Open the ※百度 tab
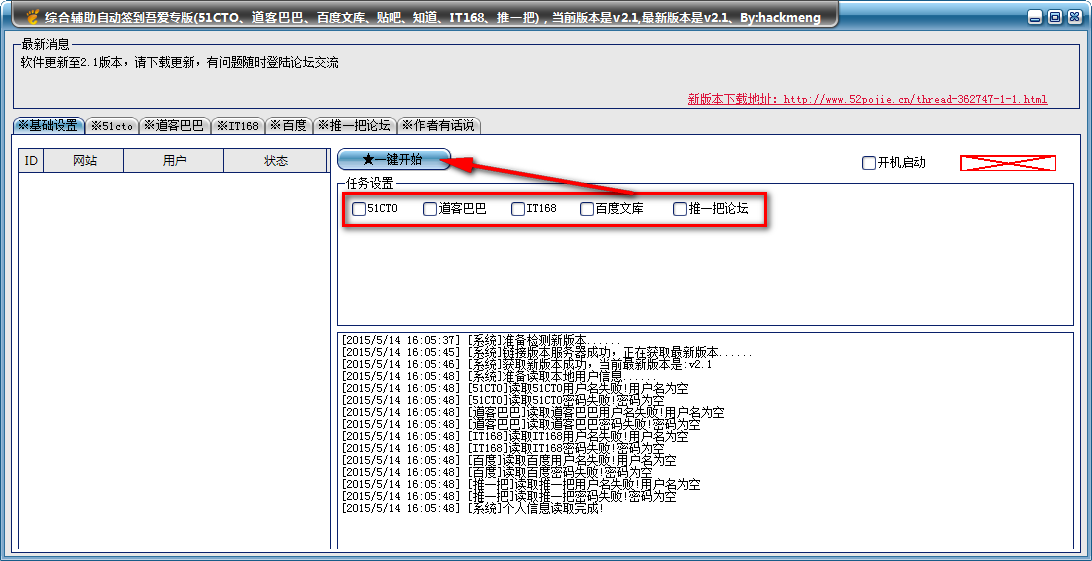The width and height of the screenshot is (1092, 561). pyautogui.click(x=288, y=126)
